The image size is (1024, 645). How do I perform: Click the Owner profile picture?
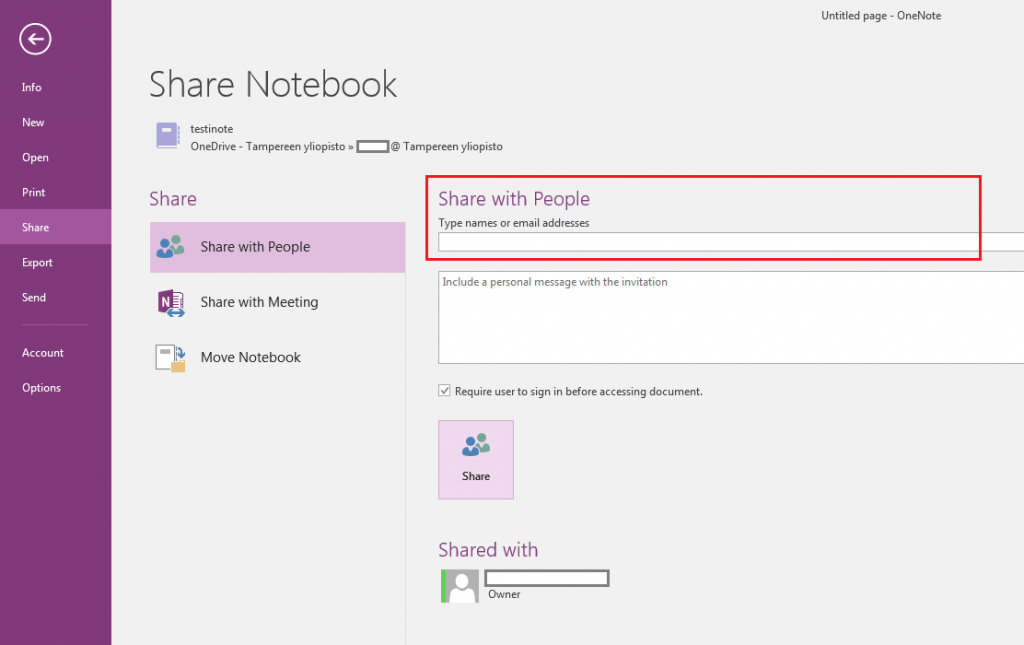[x=459, y=586]
